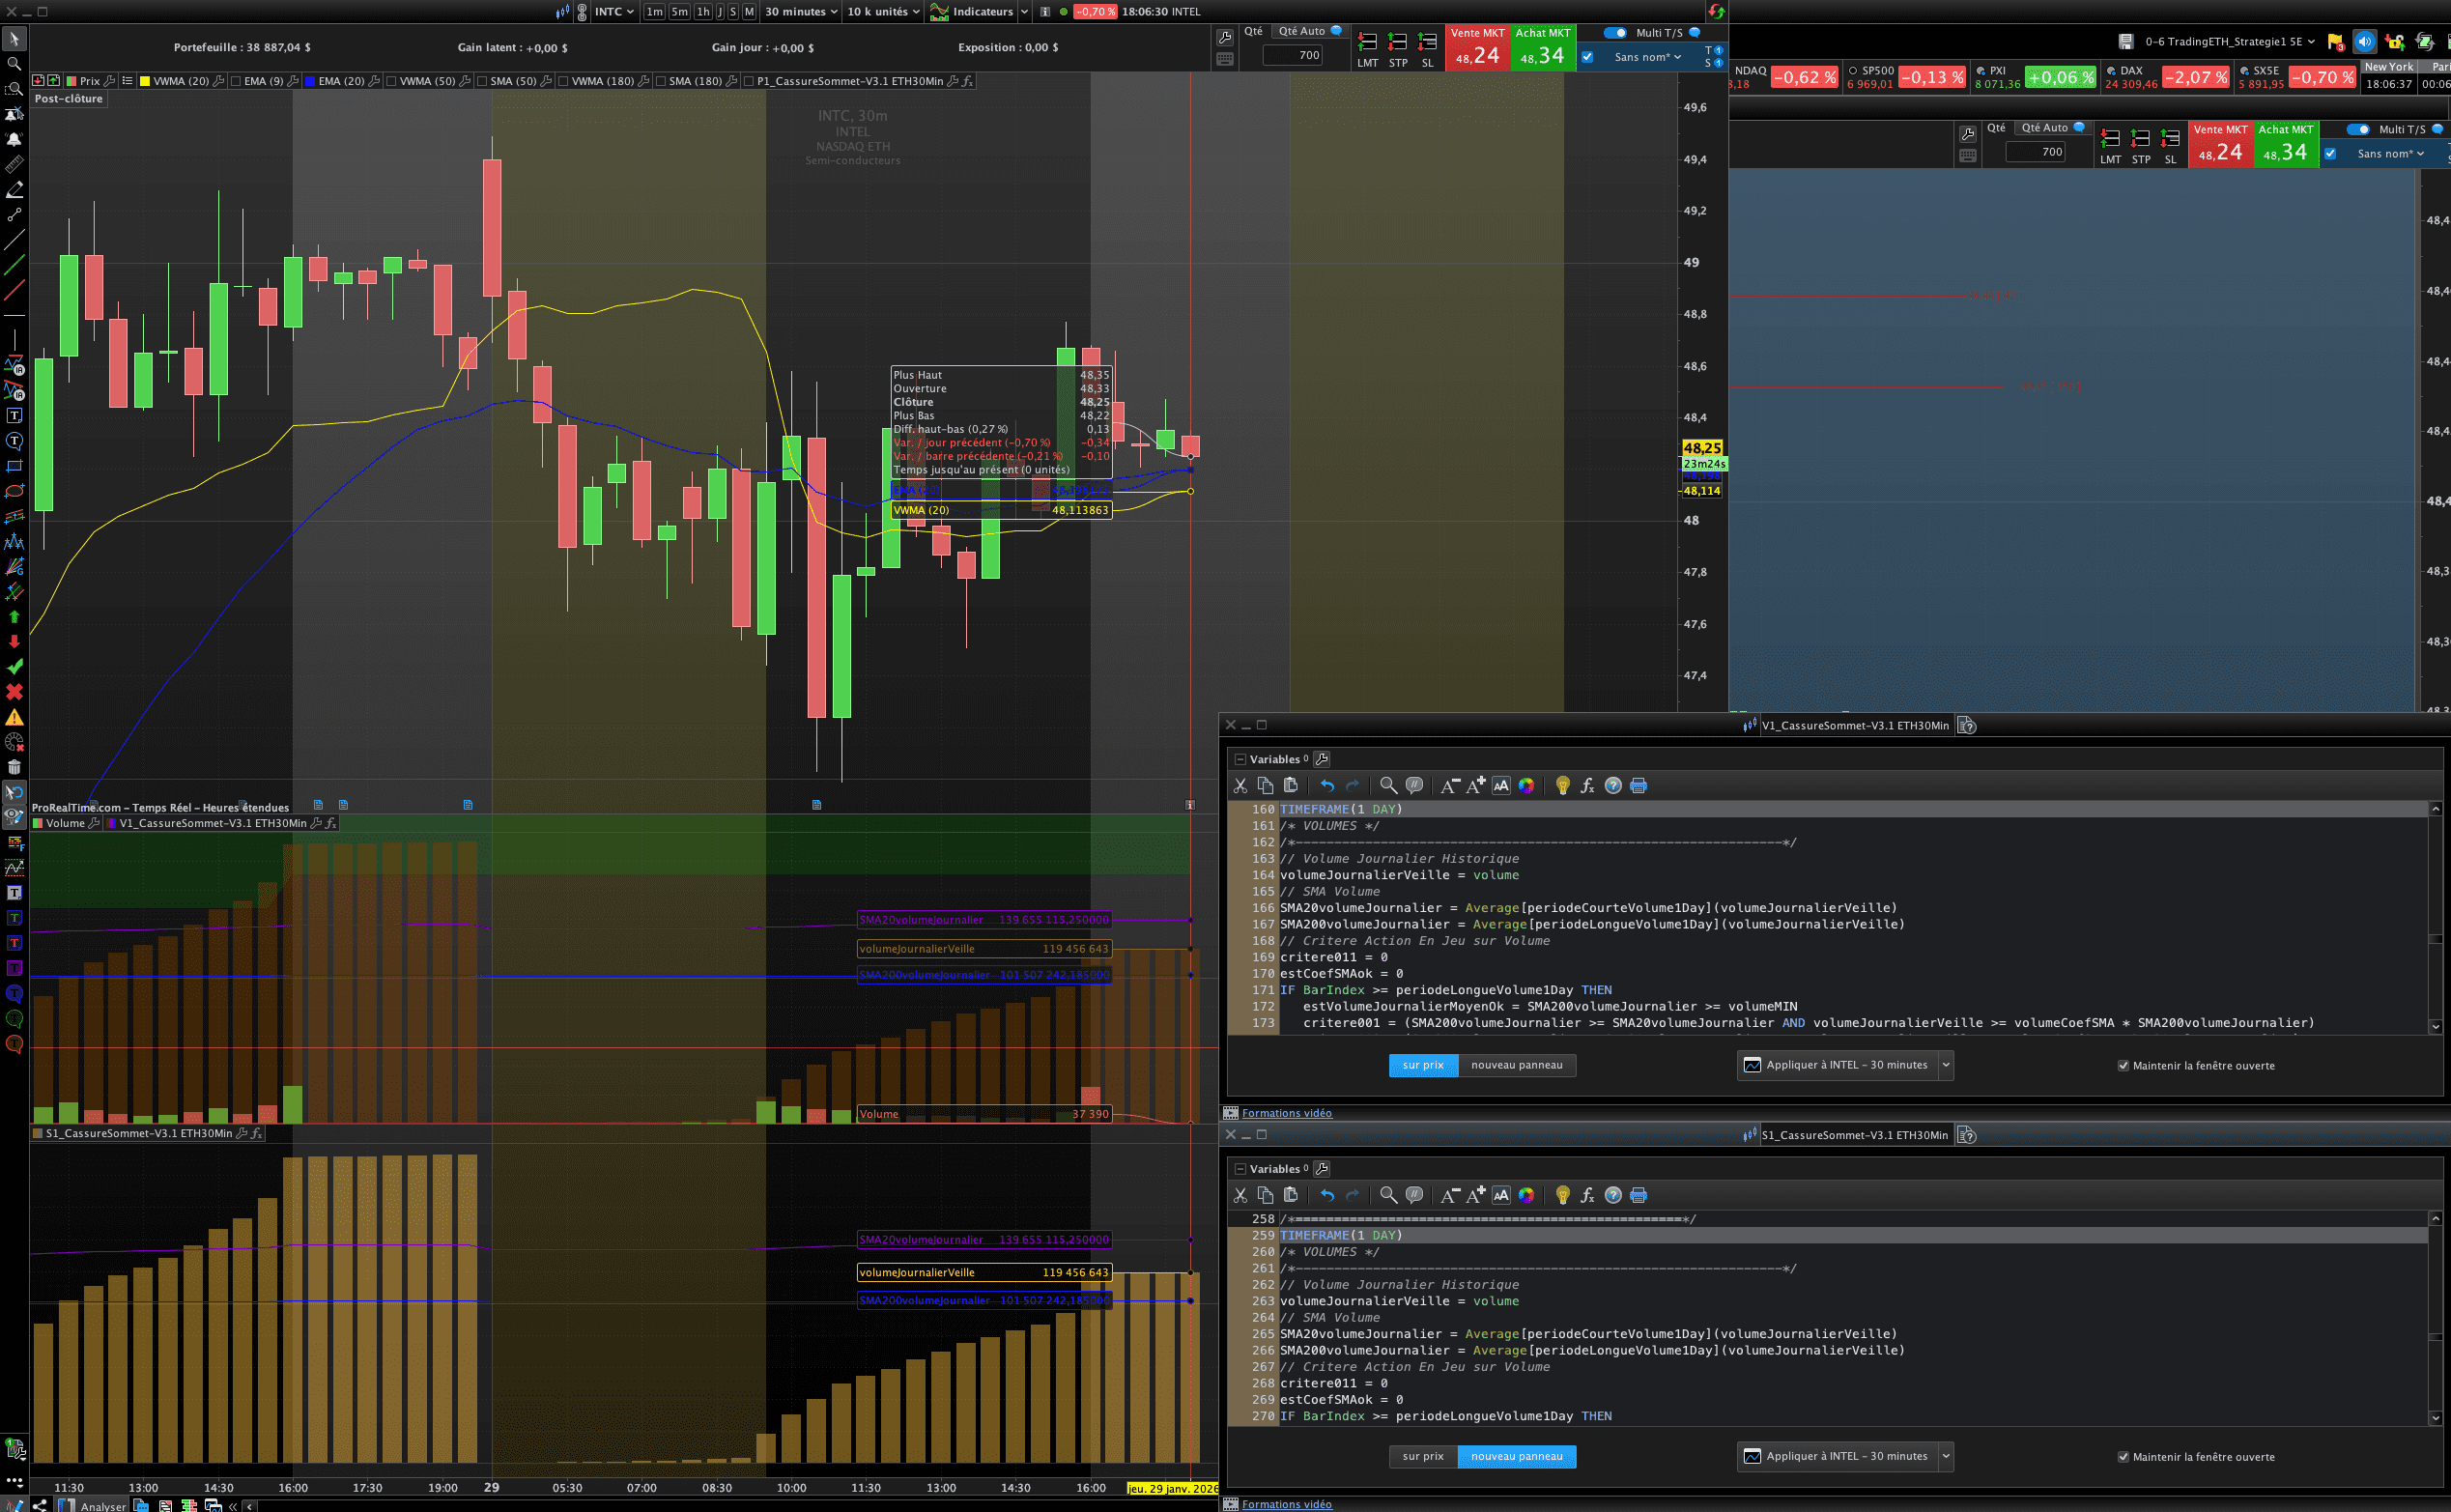Toggle the Multi T/S switch in top order bar
Image resolution: width=2451 pixels, height=1512 pixels.
(1615, 33)
